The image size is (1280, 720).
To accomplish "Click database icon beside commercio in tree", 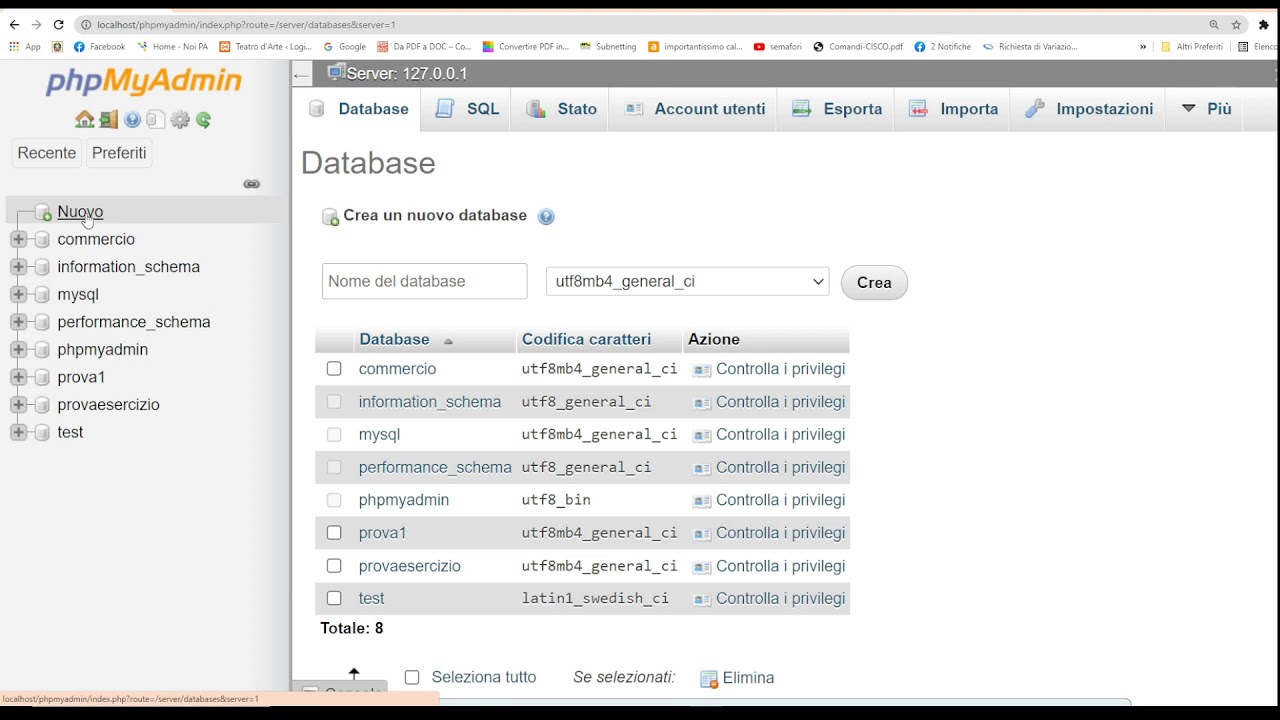I will (x=42, y=240).
